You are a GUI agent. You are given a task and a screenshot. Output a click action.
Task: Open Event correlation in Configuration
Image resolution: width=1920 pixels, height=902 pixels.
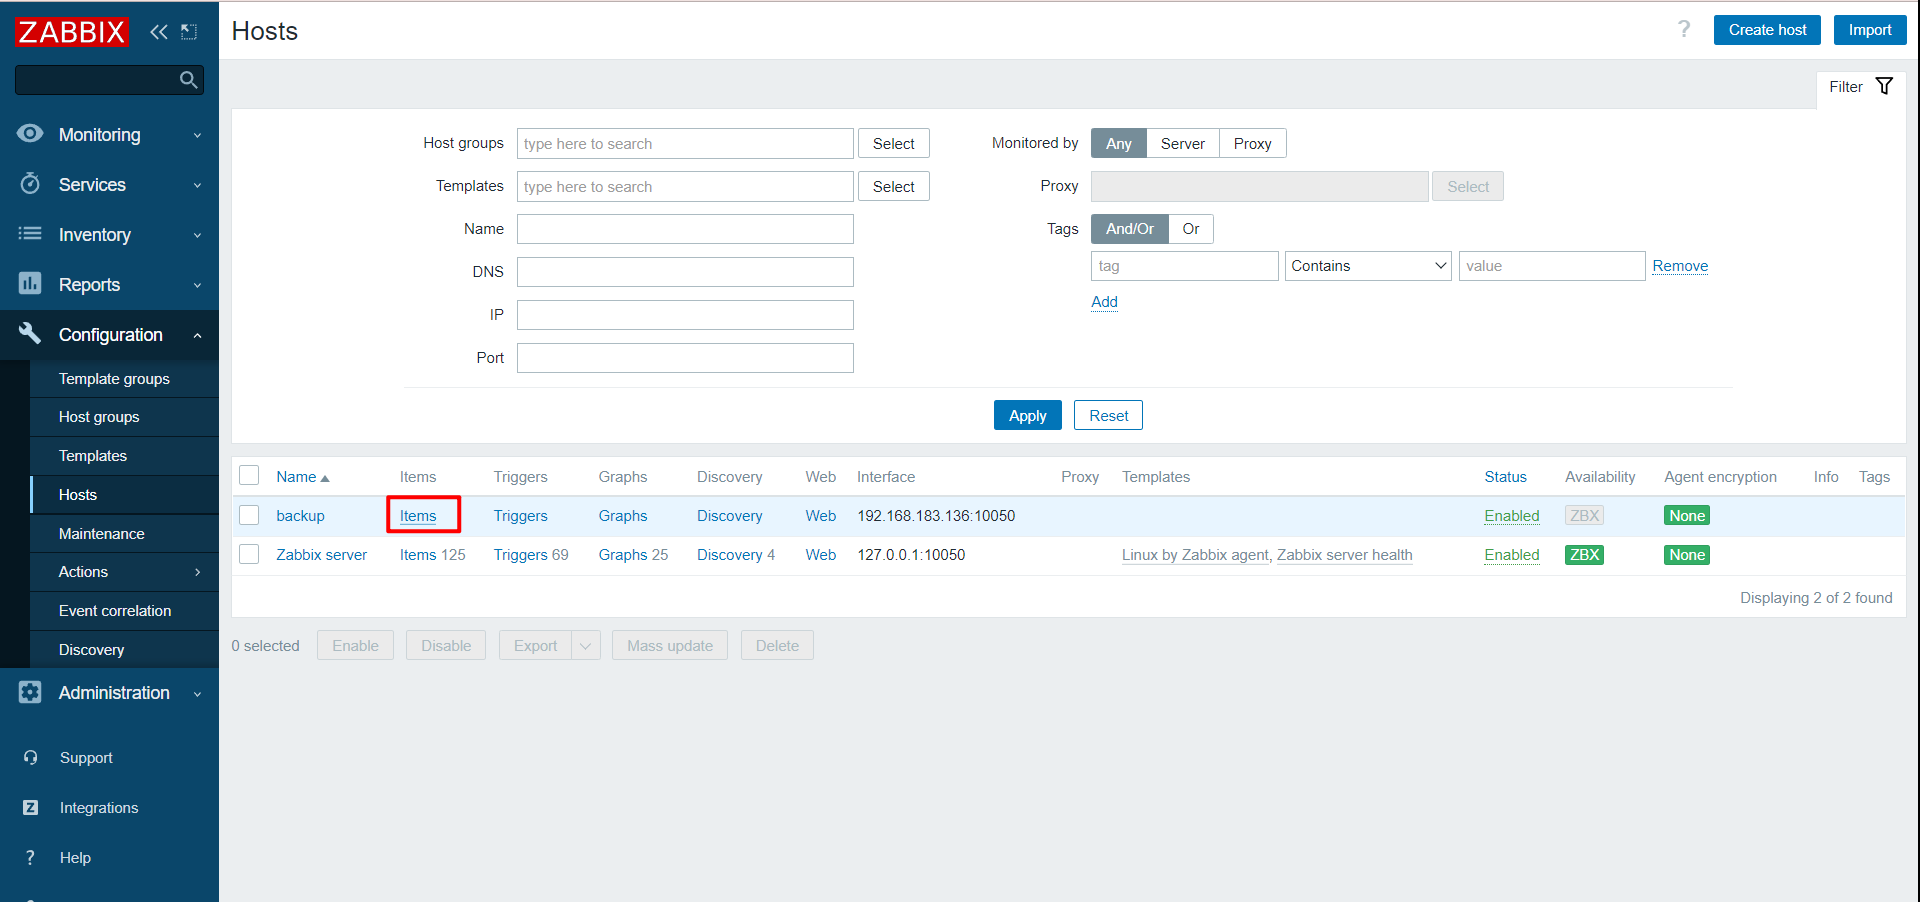115,611
